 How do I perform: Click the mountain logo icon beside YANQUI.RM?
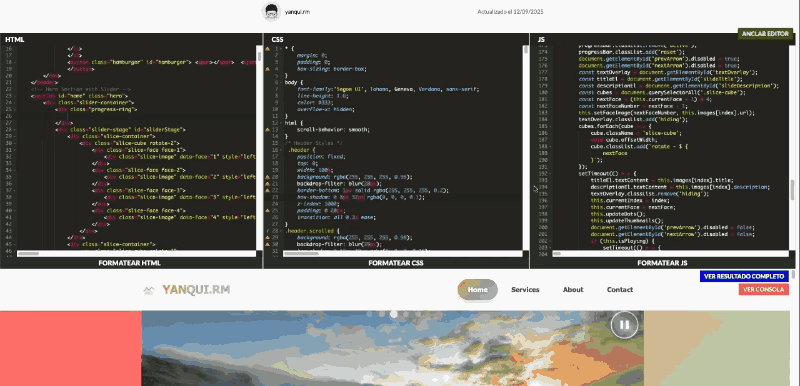point(148,290)
